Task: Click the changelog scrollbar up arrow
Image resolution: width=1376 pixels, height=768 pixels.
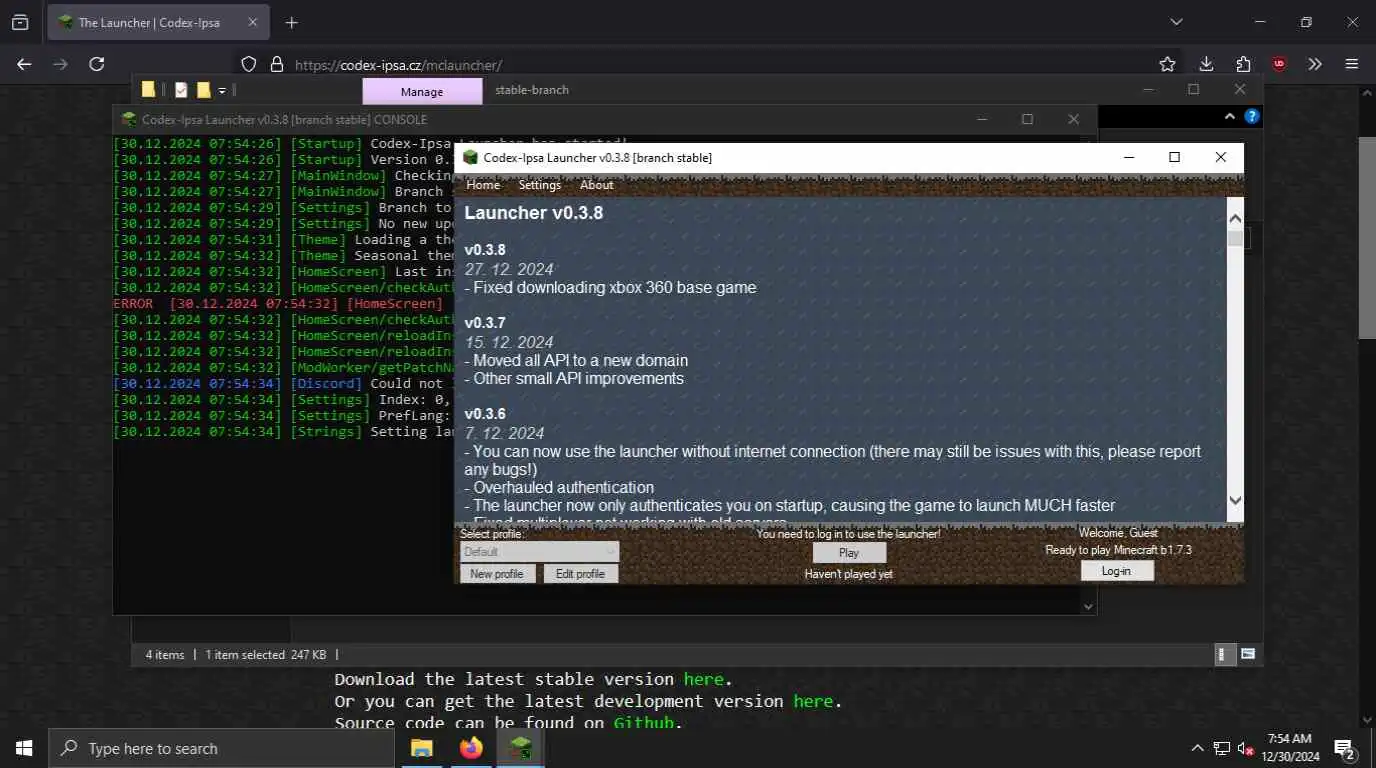Action: coord(1235,217)
